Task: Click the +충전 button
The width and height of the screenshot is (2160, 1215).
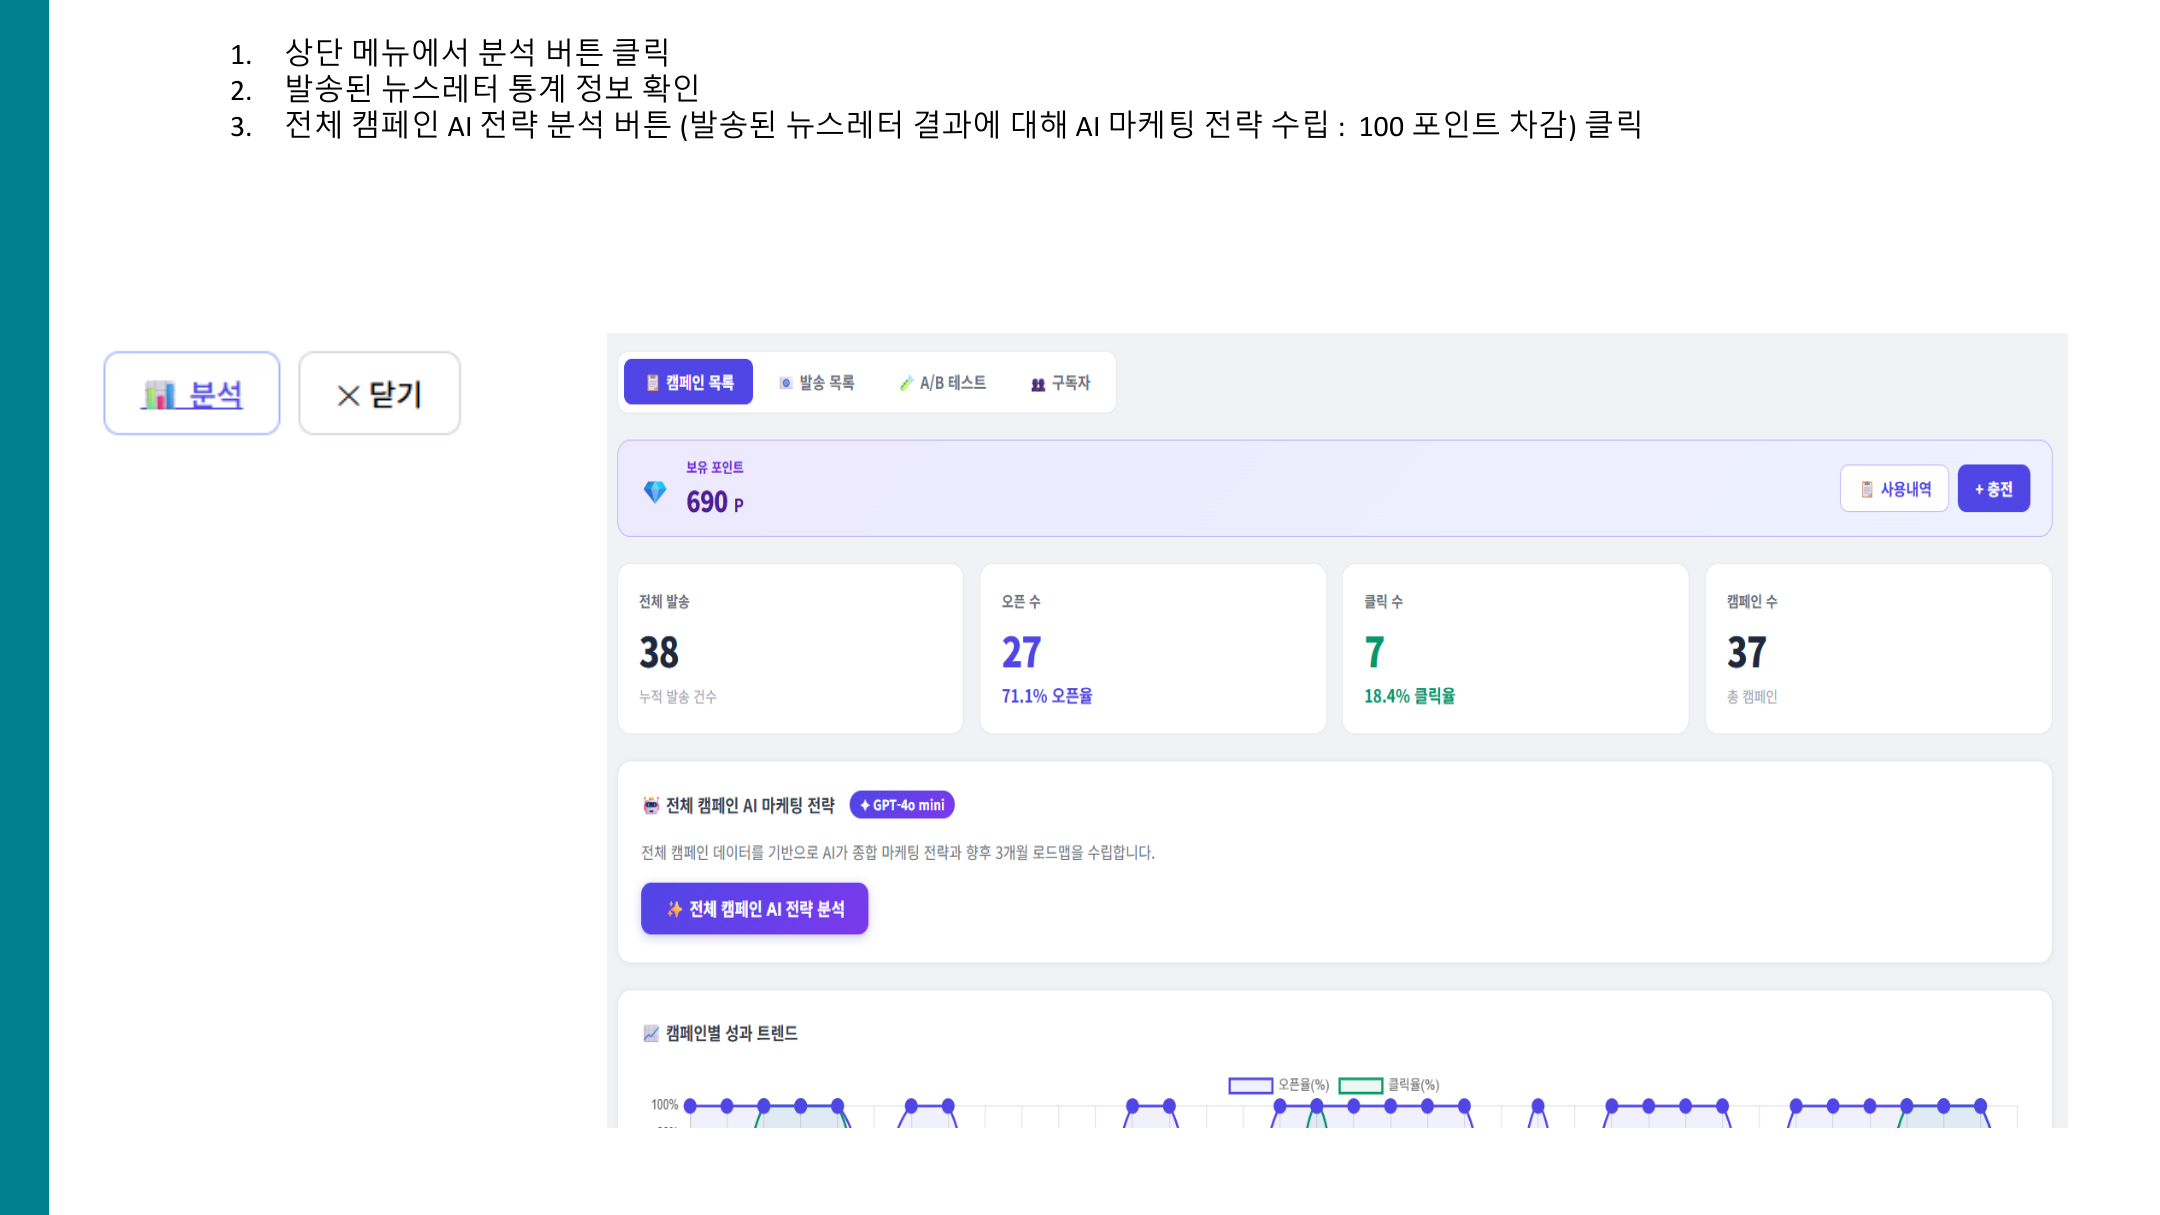Action: tap(1993, 489)
